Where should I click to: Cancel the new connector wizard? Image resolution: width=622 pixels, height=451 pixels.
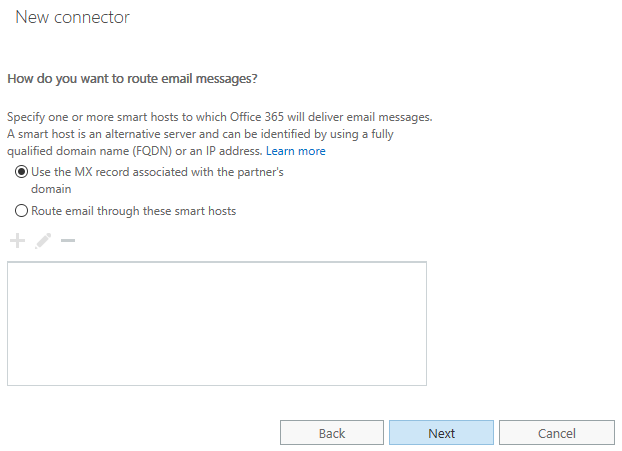[x=556, y=433]
